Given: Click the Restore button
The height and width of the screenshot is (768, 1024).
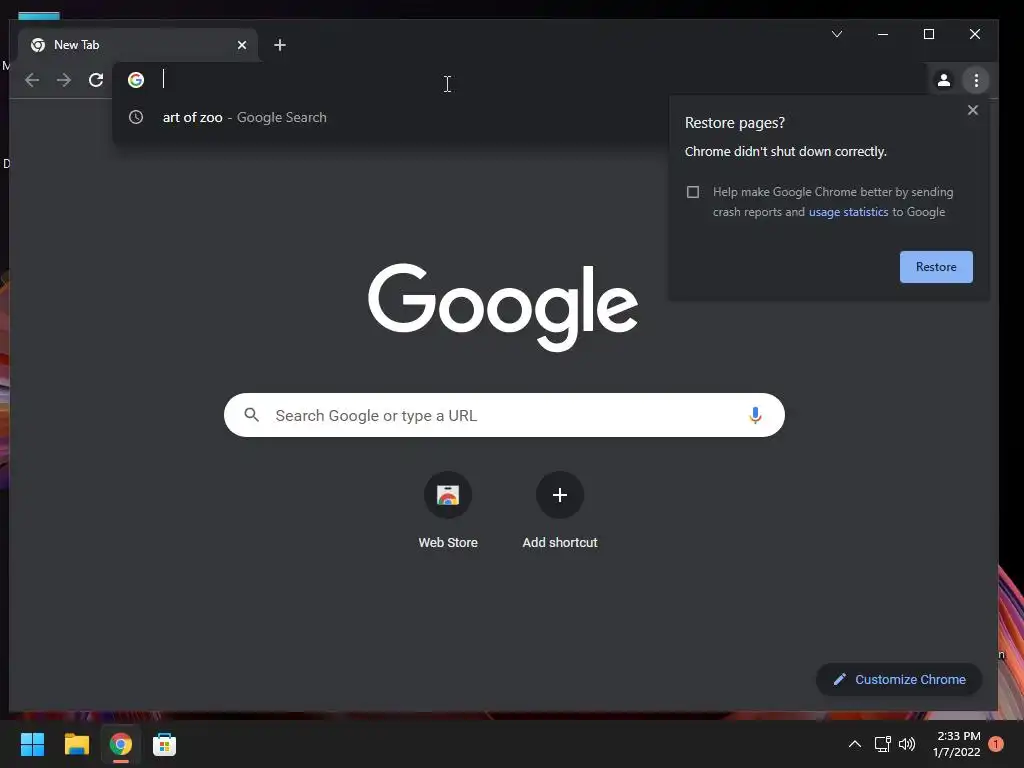Looking at the screenshot, I should (x=936, y=266).
